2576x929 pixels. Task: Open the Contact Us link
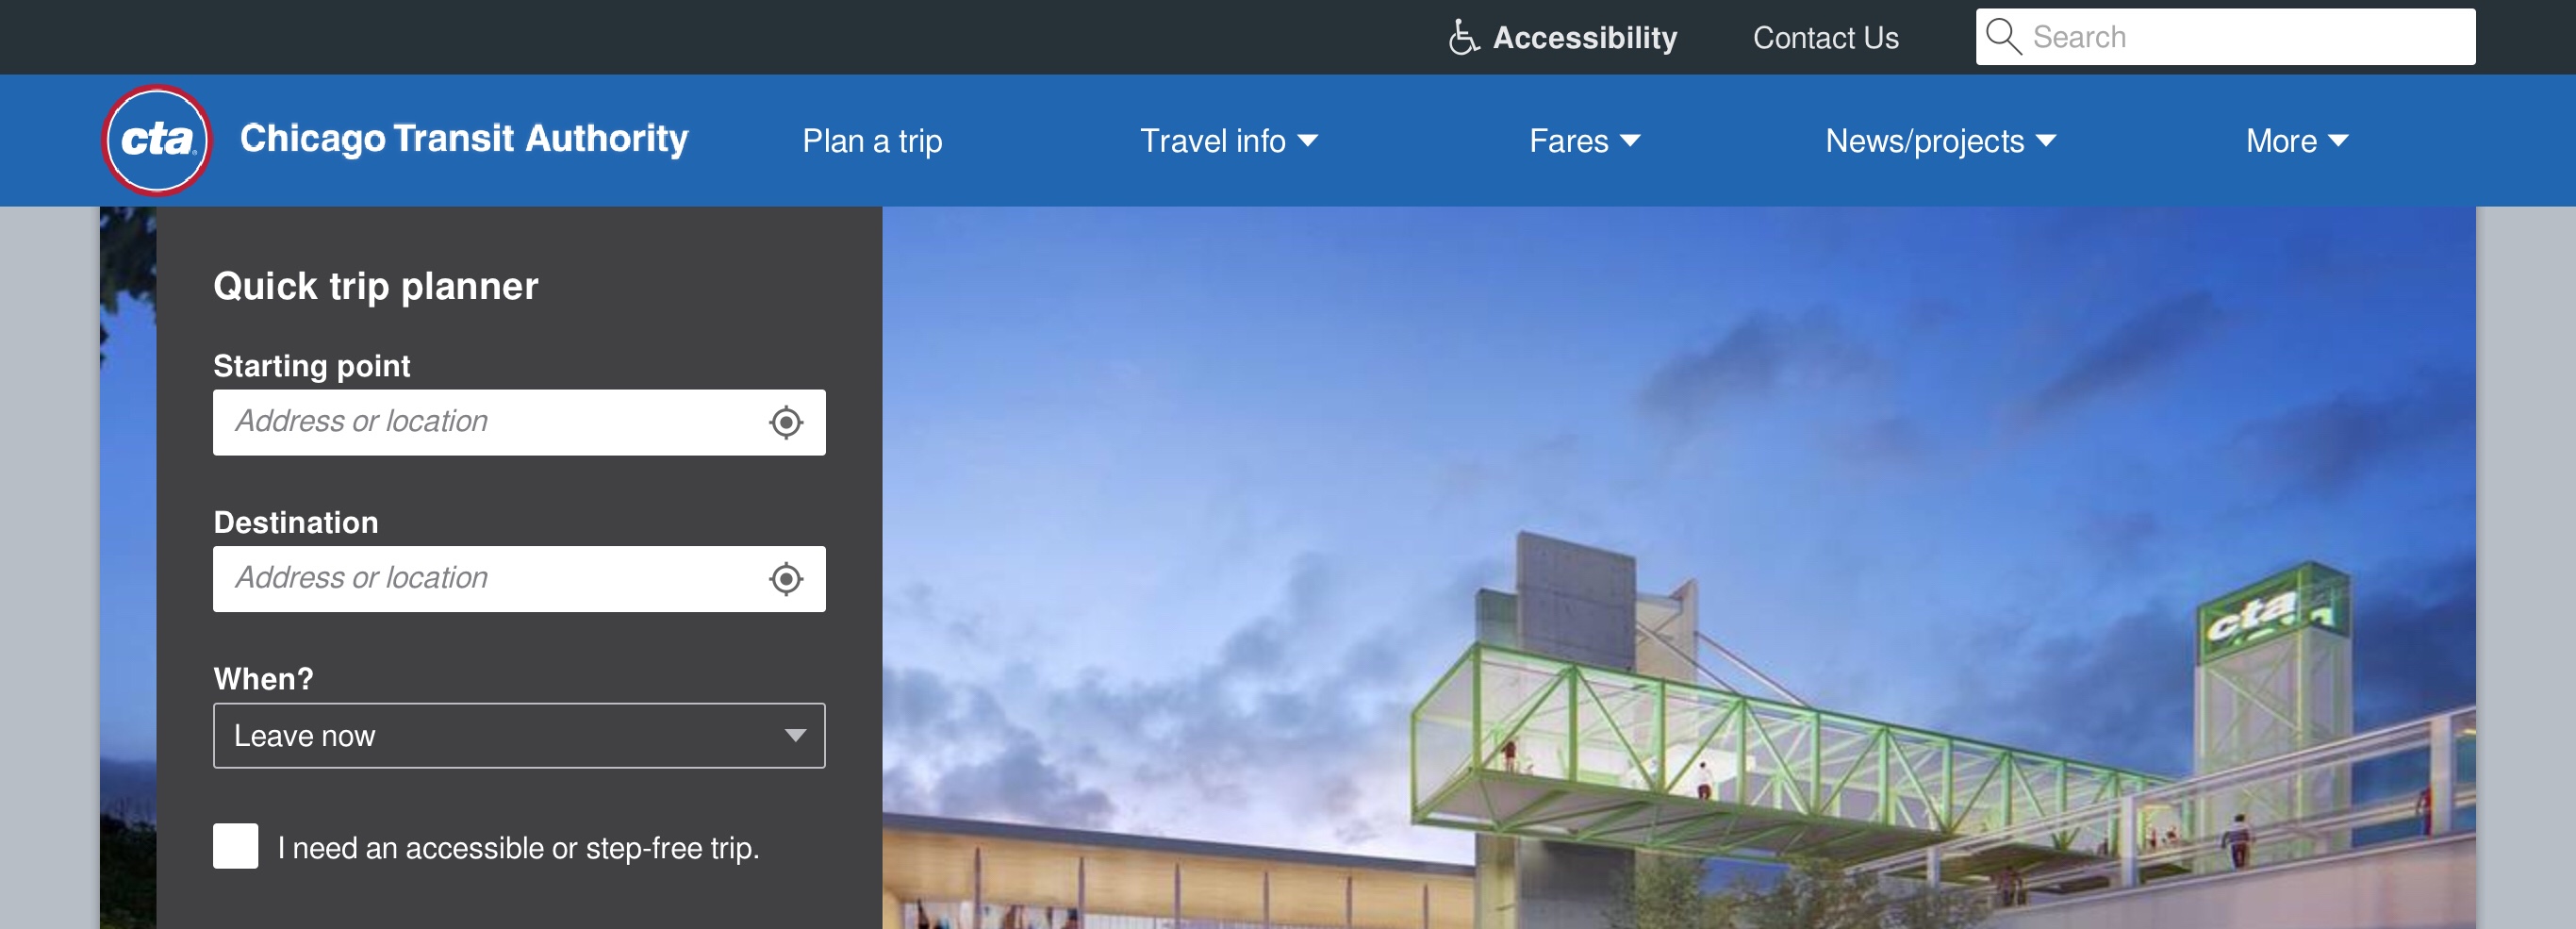click(x=1825, y=38)
